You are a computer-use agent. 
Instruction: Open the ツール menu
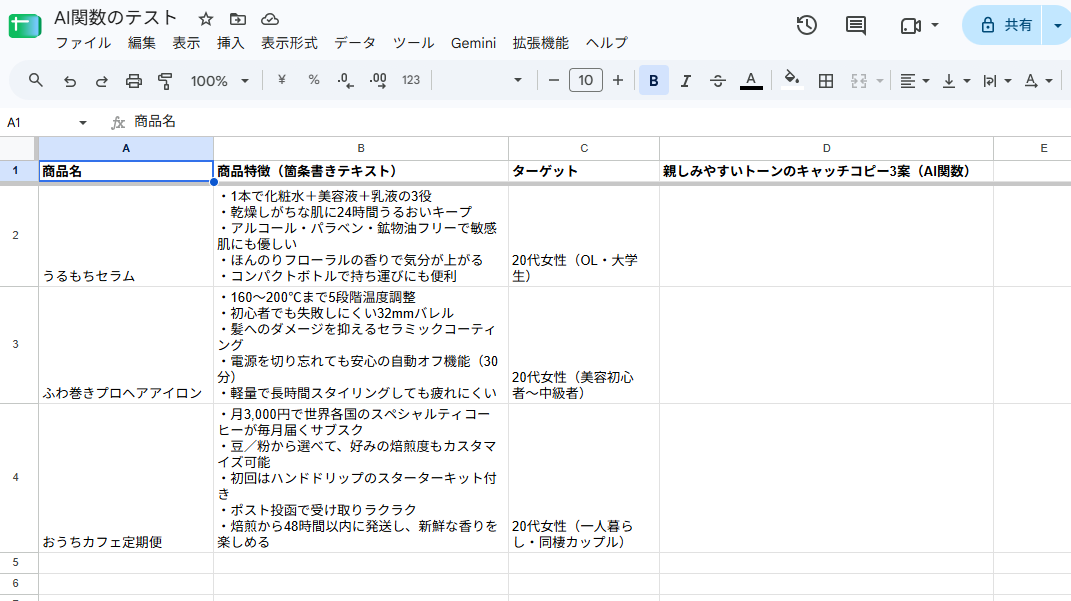click(x=413, y=43)
